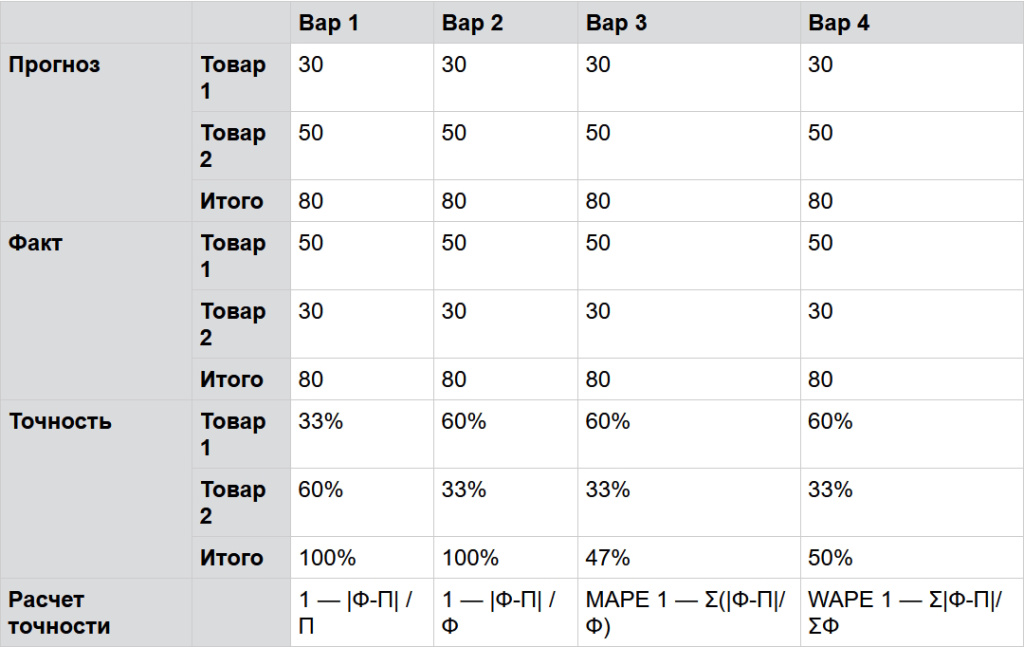Click the "Точность" row group label
This screenshot has width=1024, height=647.
[60, 421]
